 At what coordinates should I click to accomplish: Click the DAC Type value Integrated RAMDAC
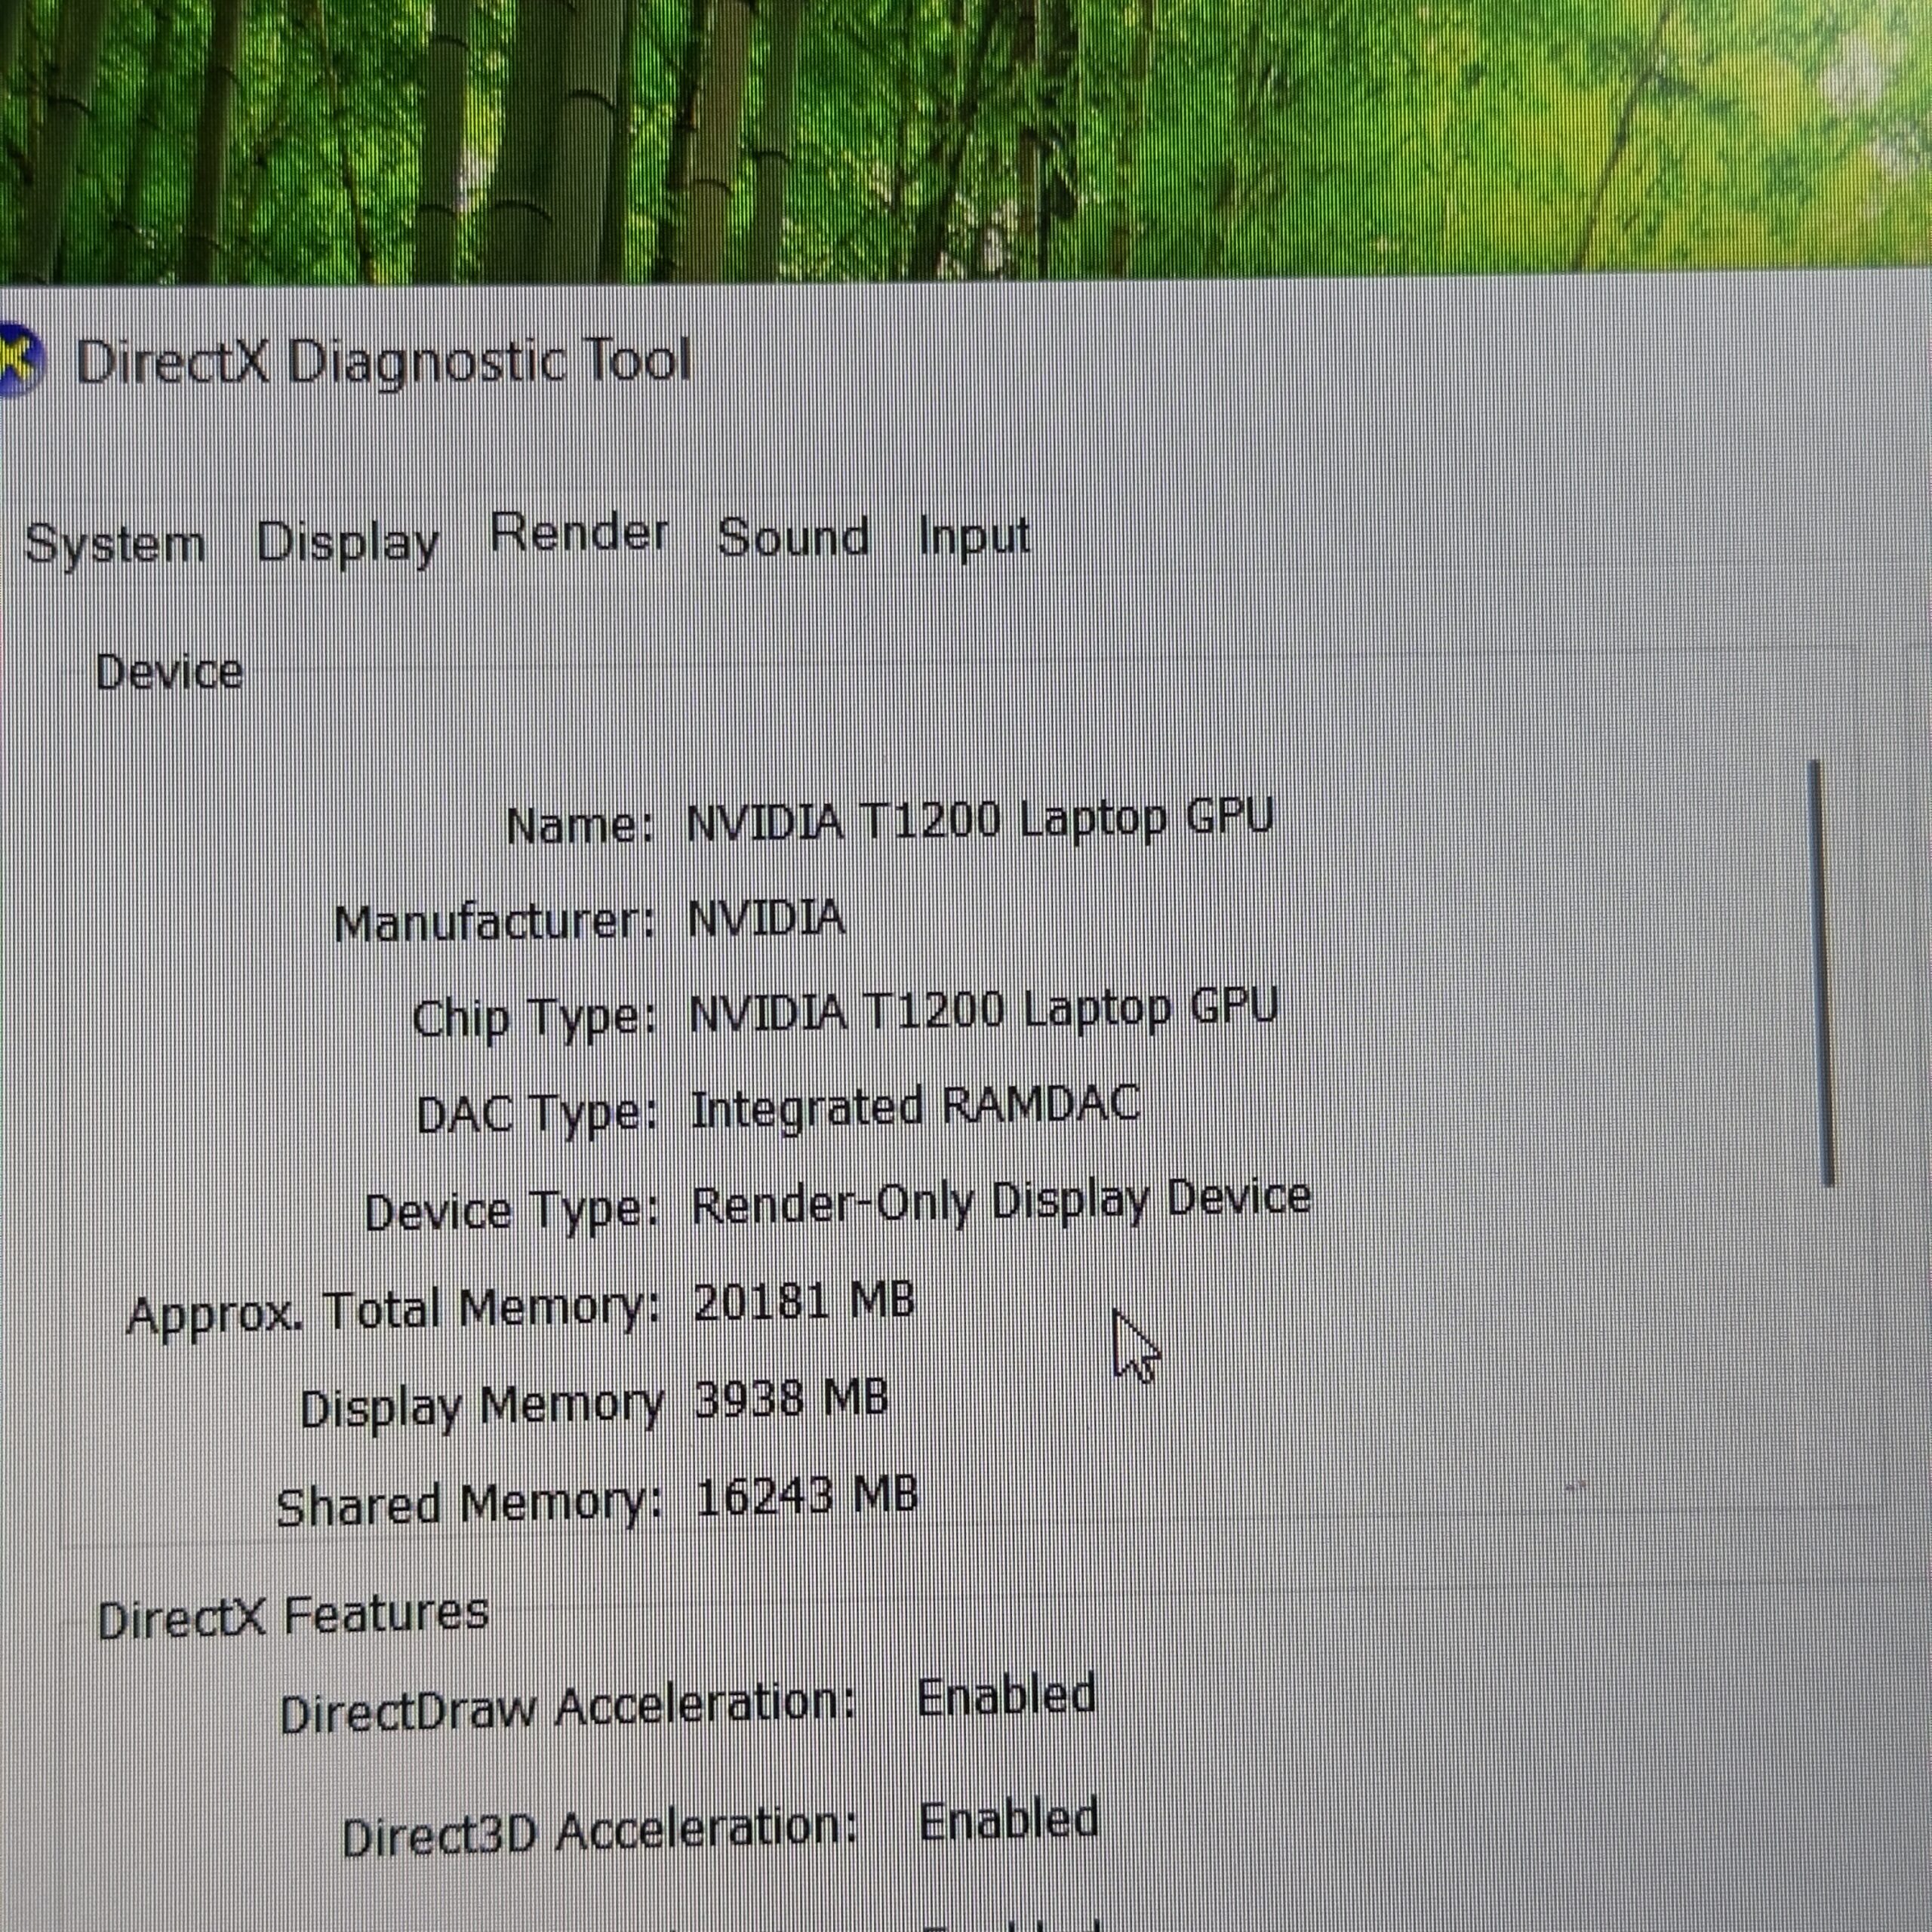click(915, 1107)
